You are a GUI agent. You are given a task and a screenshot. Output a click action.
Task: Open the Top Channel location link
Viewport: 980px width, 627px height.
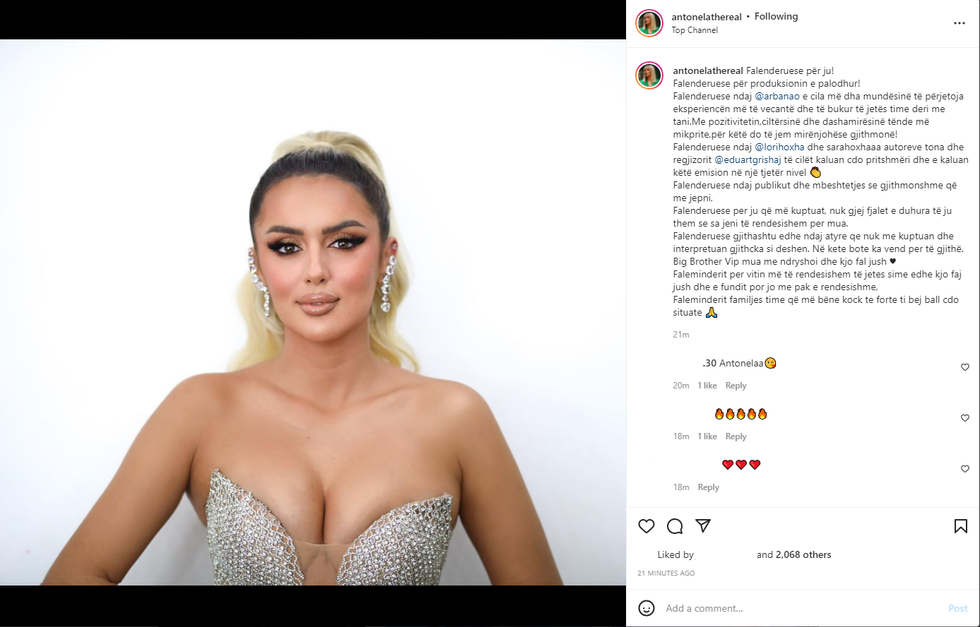pos(694,30)
